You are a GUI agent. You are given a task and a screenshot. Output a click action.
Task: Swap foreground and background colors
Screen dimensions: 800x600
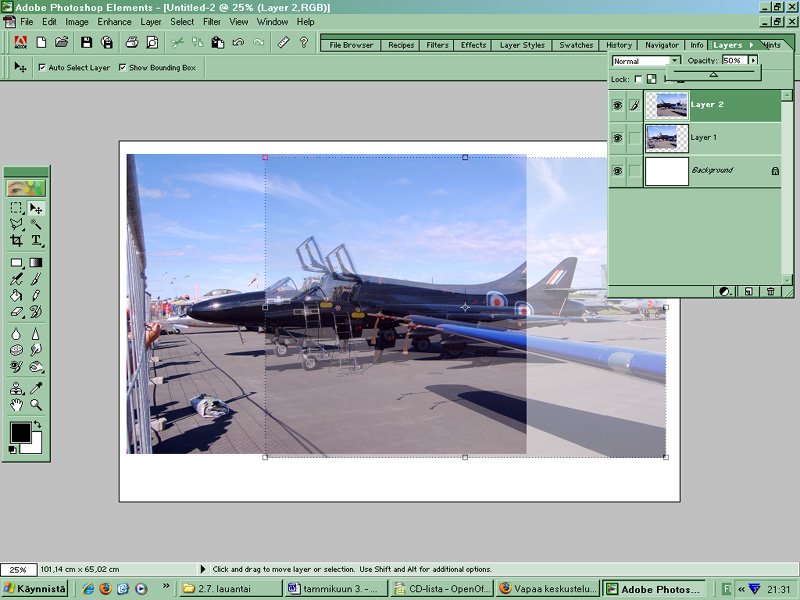click(37, 424)
